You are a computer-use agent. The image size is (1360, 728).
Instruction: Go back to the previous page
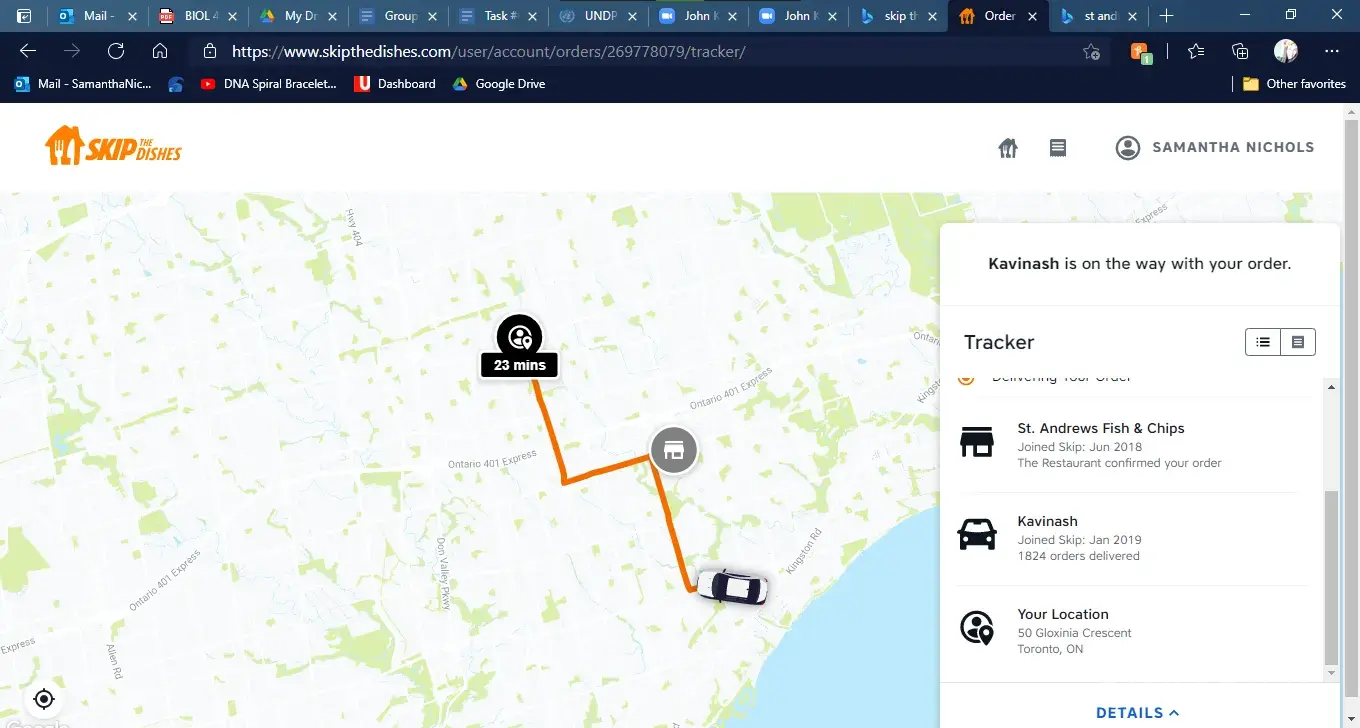point(28,52)
